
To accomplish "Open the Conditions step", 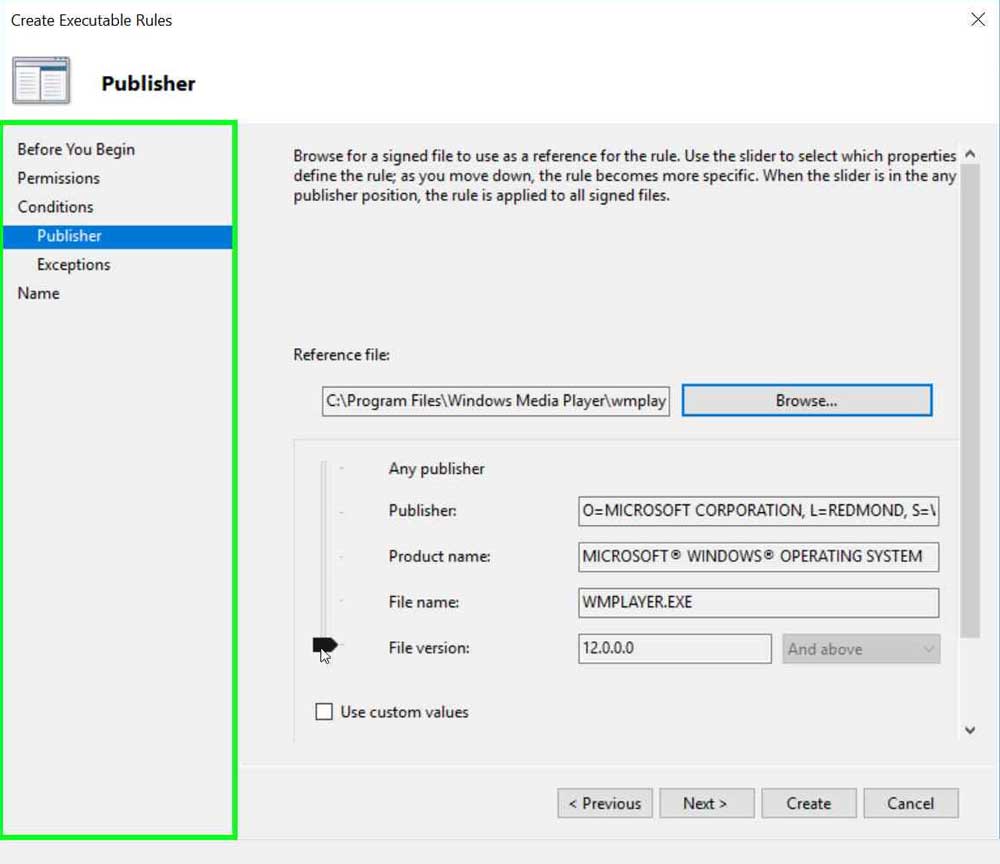I will [x=55, y=207].
